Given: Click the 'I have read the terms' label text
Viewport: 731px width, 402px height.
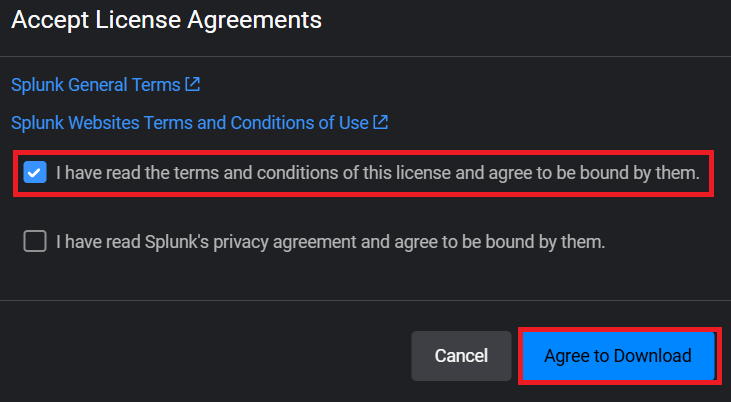Looking at the screenshot, I should click(377, 173).
